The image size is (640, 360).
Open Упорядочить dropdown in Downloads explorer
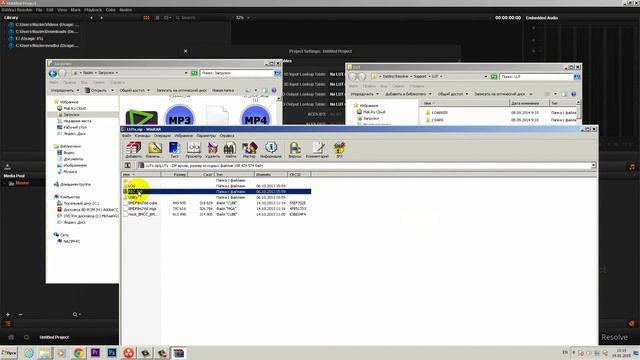click(65, 90)
